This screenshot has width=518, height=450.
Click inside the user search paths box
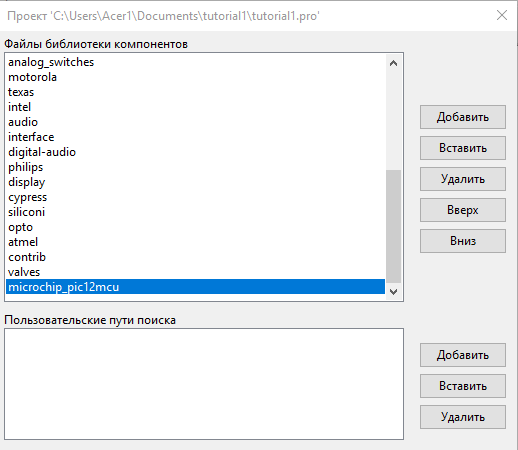pyautogui.click(x=204, y=384)
